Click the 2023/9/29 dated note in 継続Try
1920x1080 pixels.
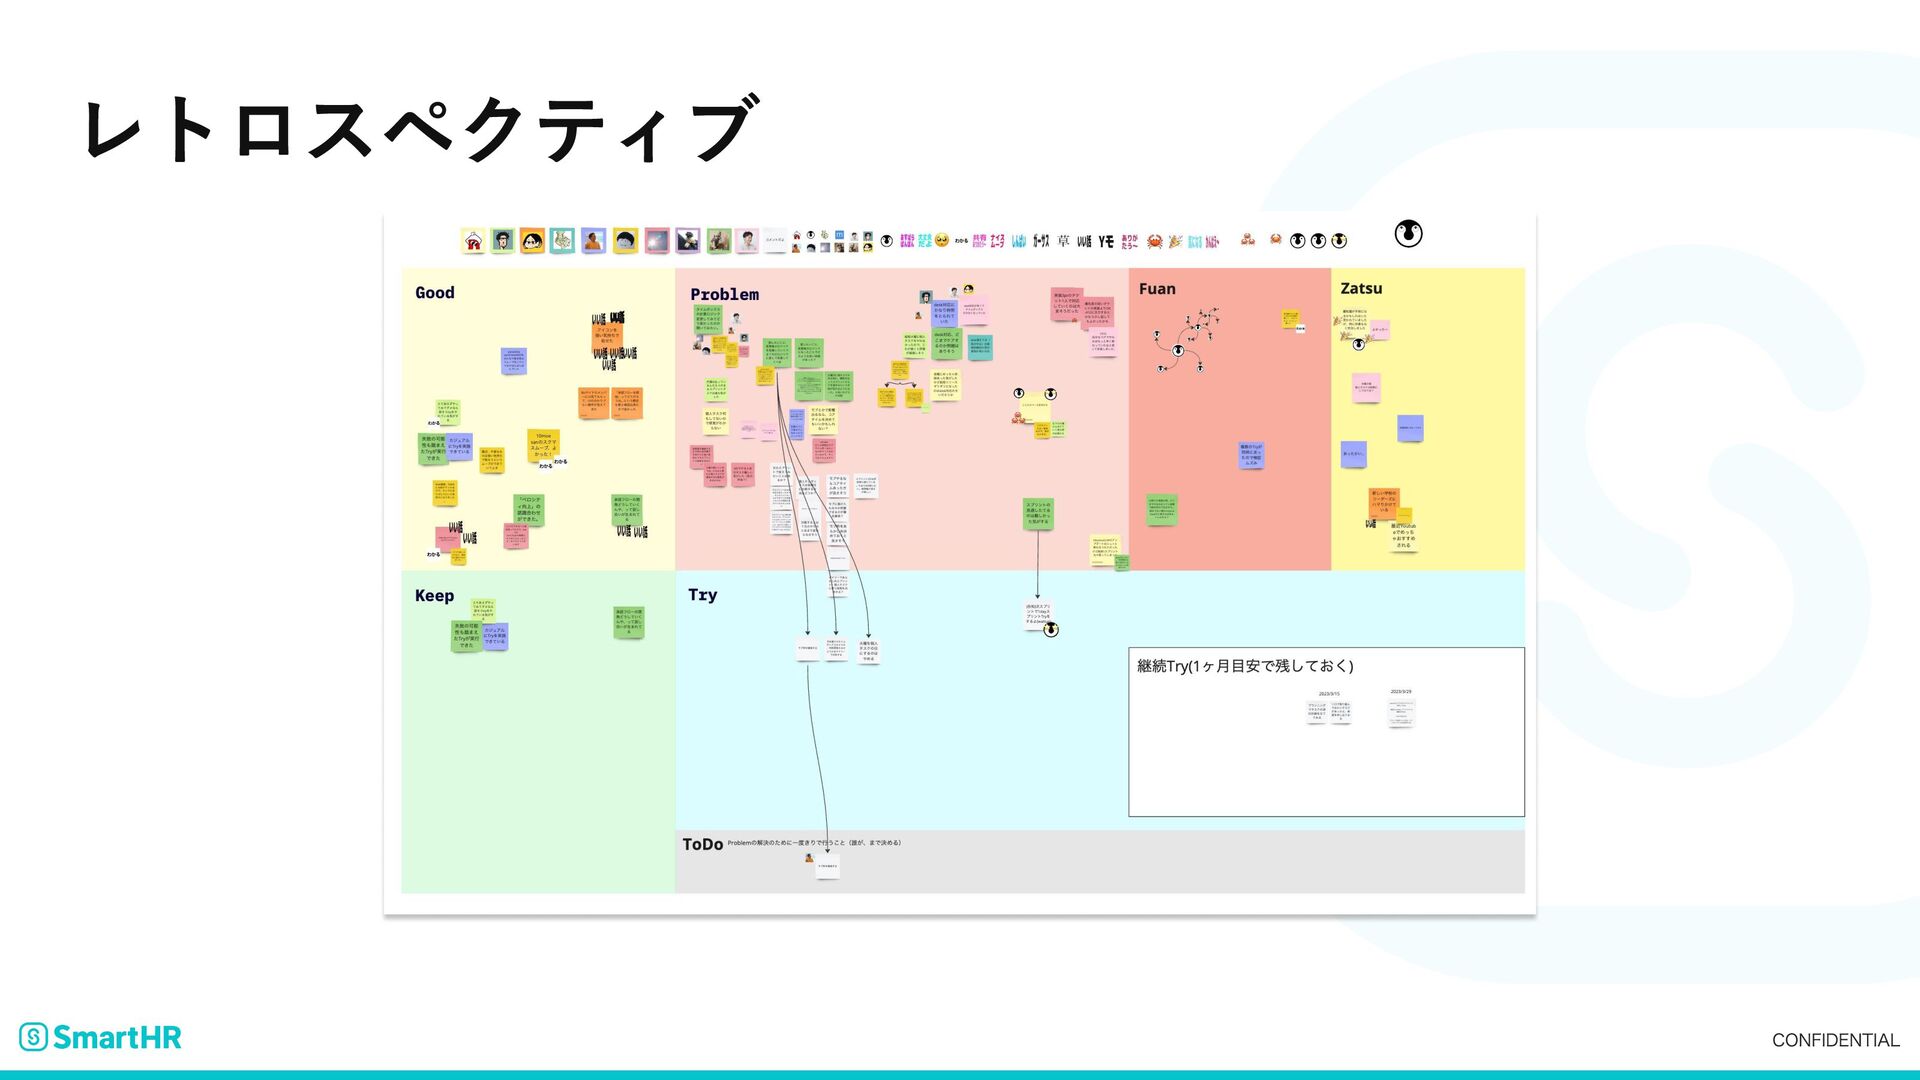click(x=1400, y=712)
